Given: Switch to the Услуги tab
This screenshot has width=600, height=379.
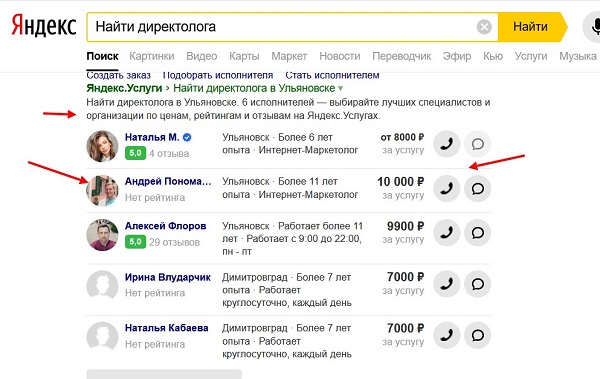Looking at the screenshot, I should coord(531,56).
